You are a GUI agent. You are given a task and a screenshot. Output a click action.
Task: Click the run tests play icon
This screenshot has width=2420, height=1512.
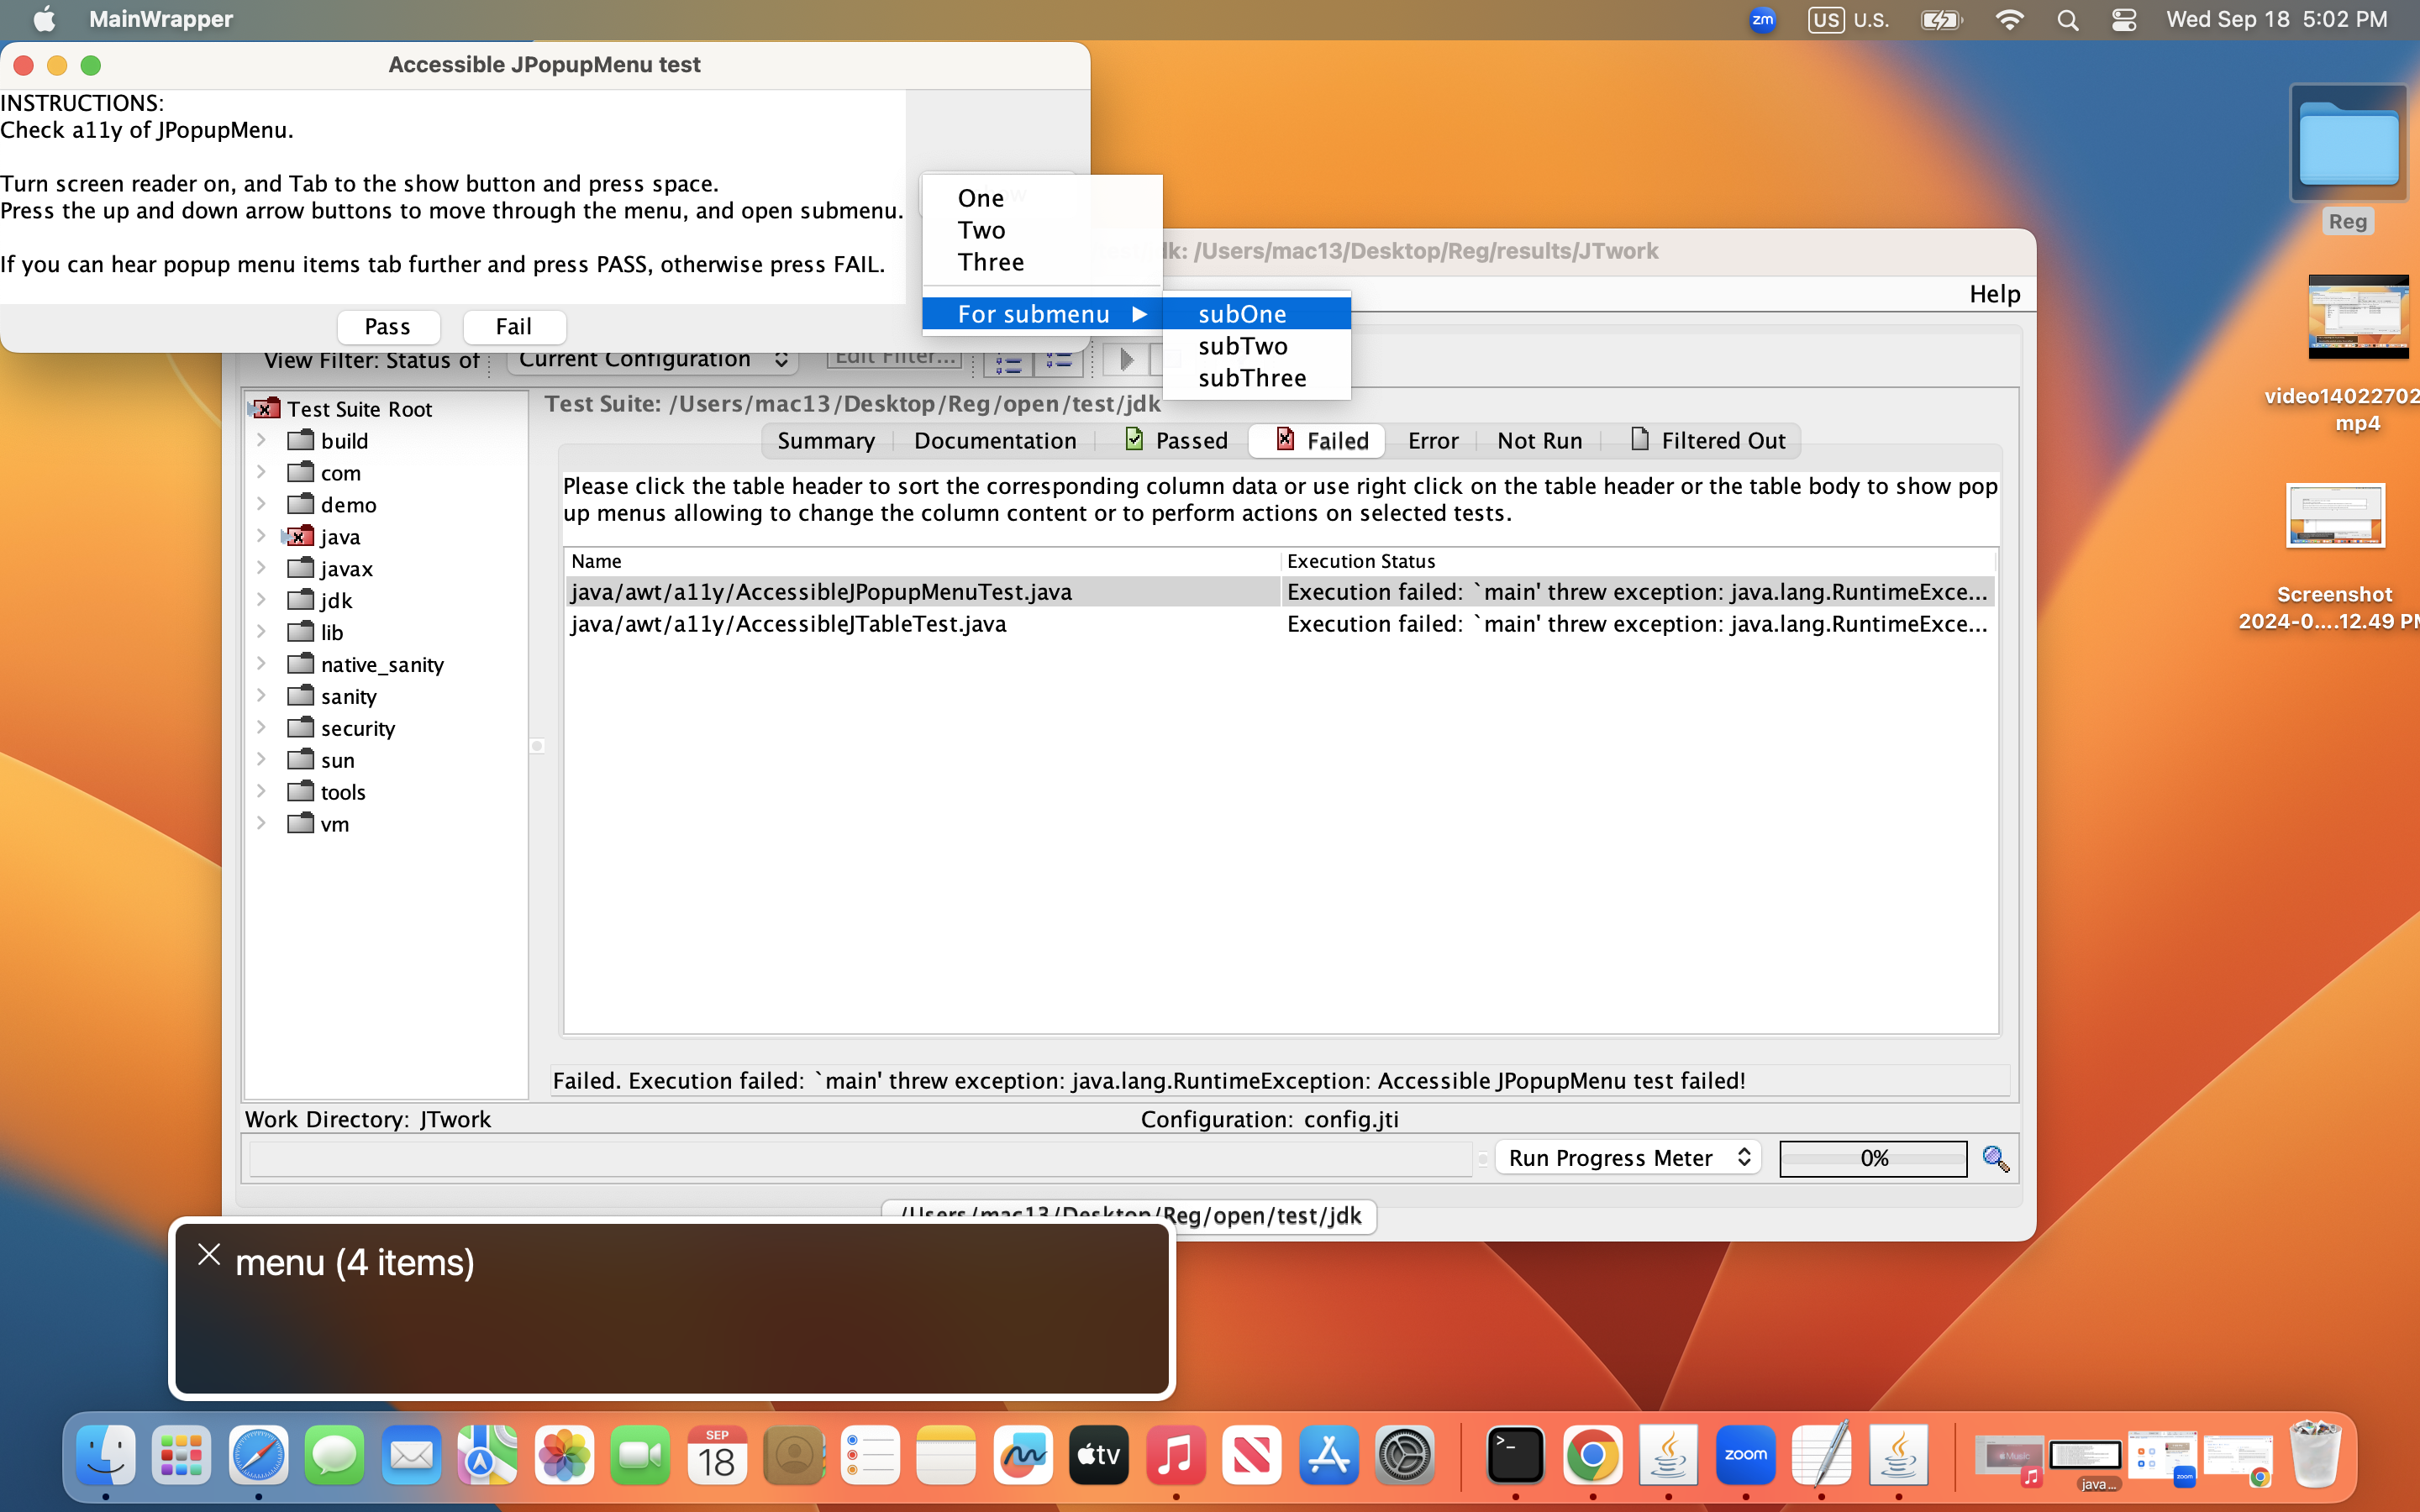click(1126, 360)
